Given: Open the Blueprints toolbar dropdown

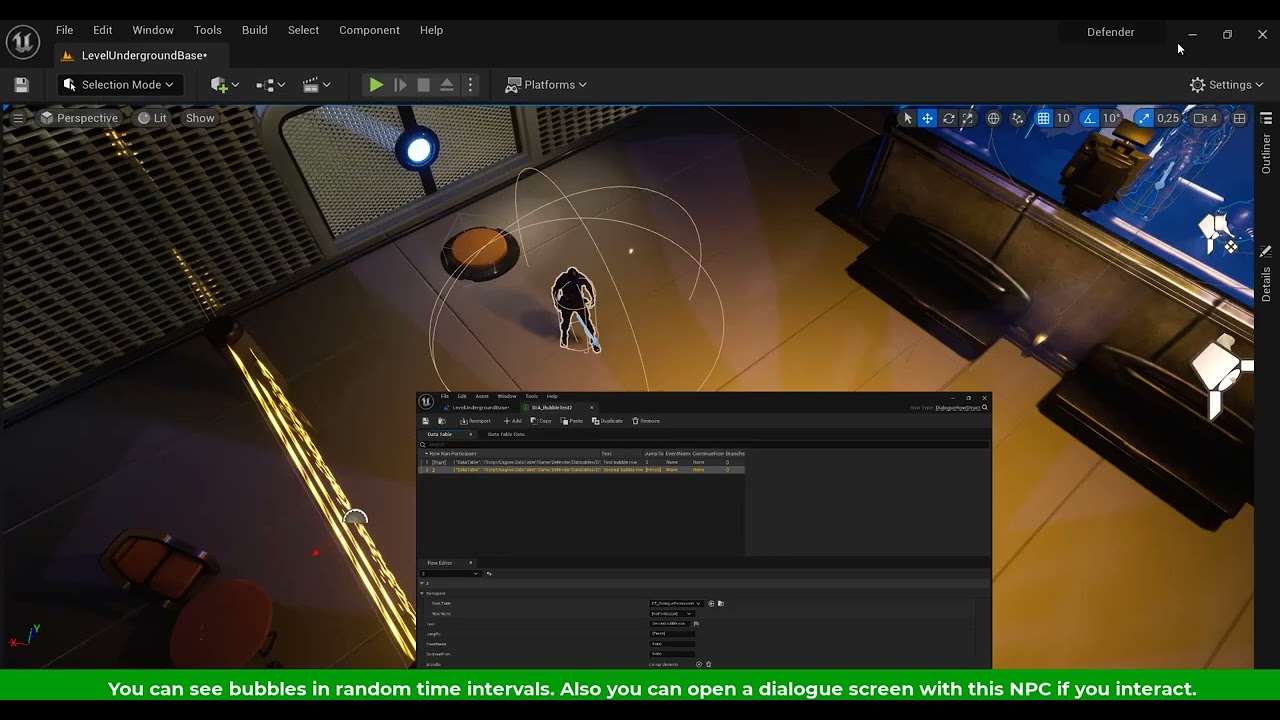Looking at the screenshot, I should 270,85.
